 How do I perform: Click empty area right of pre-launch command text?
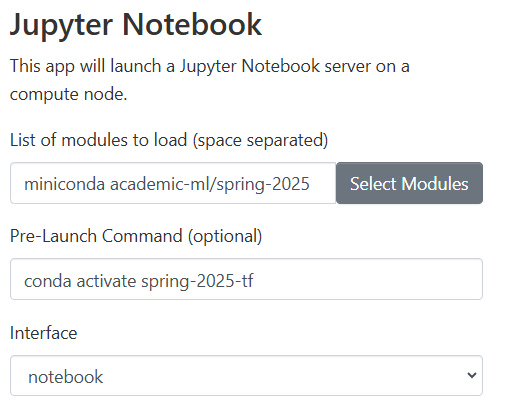pyautogui.click(x=367, y=279)
